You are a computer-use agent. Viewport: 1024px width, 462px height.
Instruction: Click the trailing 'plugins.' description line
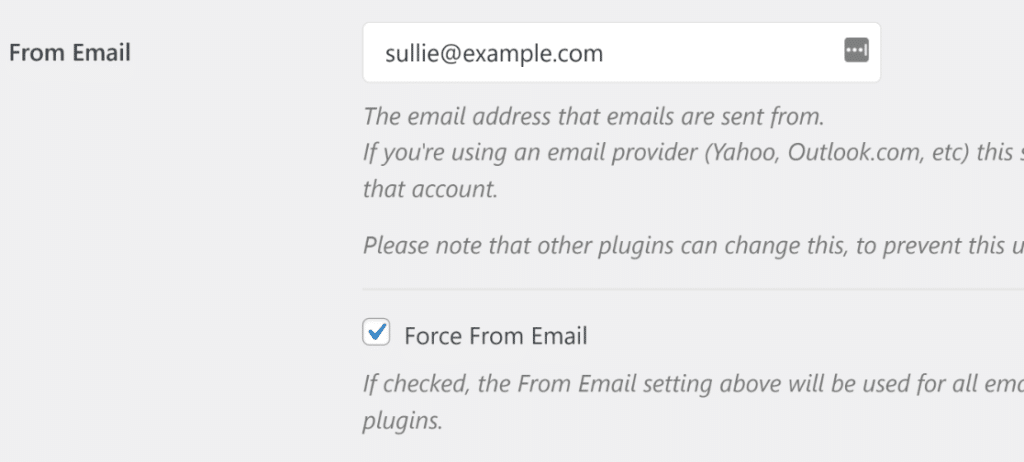pyautogui.click(x=403, y=421)
